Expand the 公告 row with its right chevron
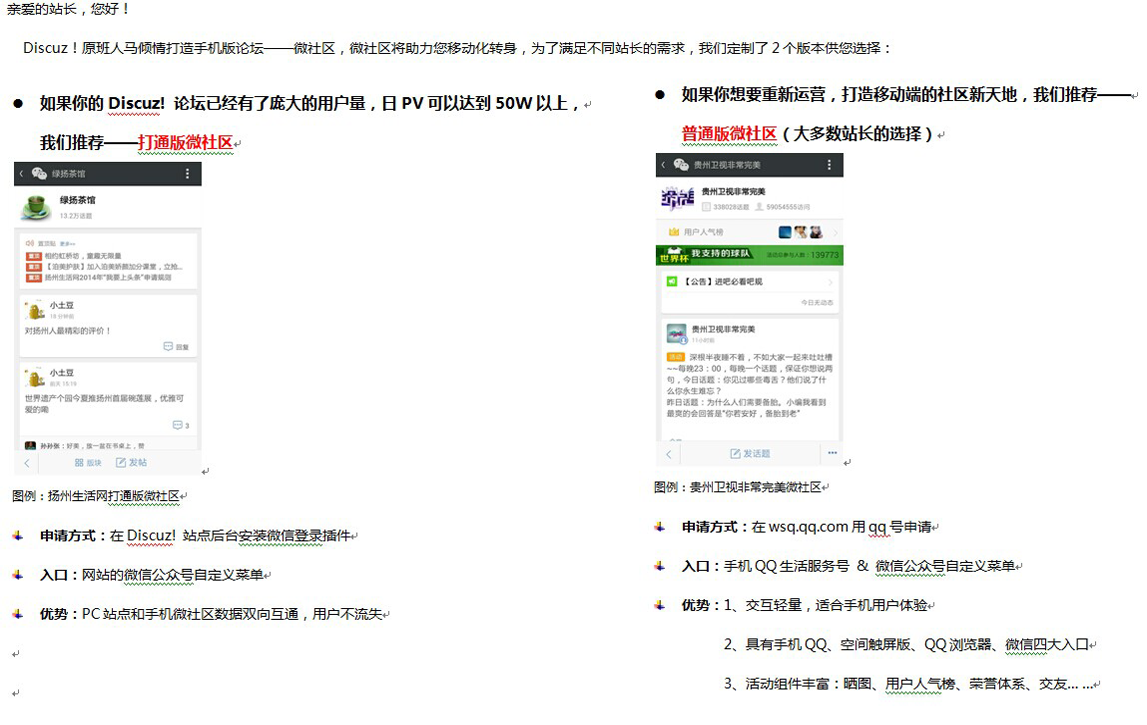1147x725 pixels. click(x=830, y=282)
